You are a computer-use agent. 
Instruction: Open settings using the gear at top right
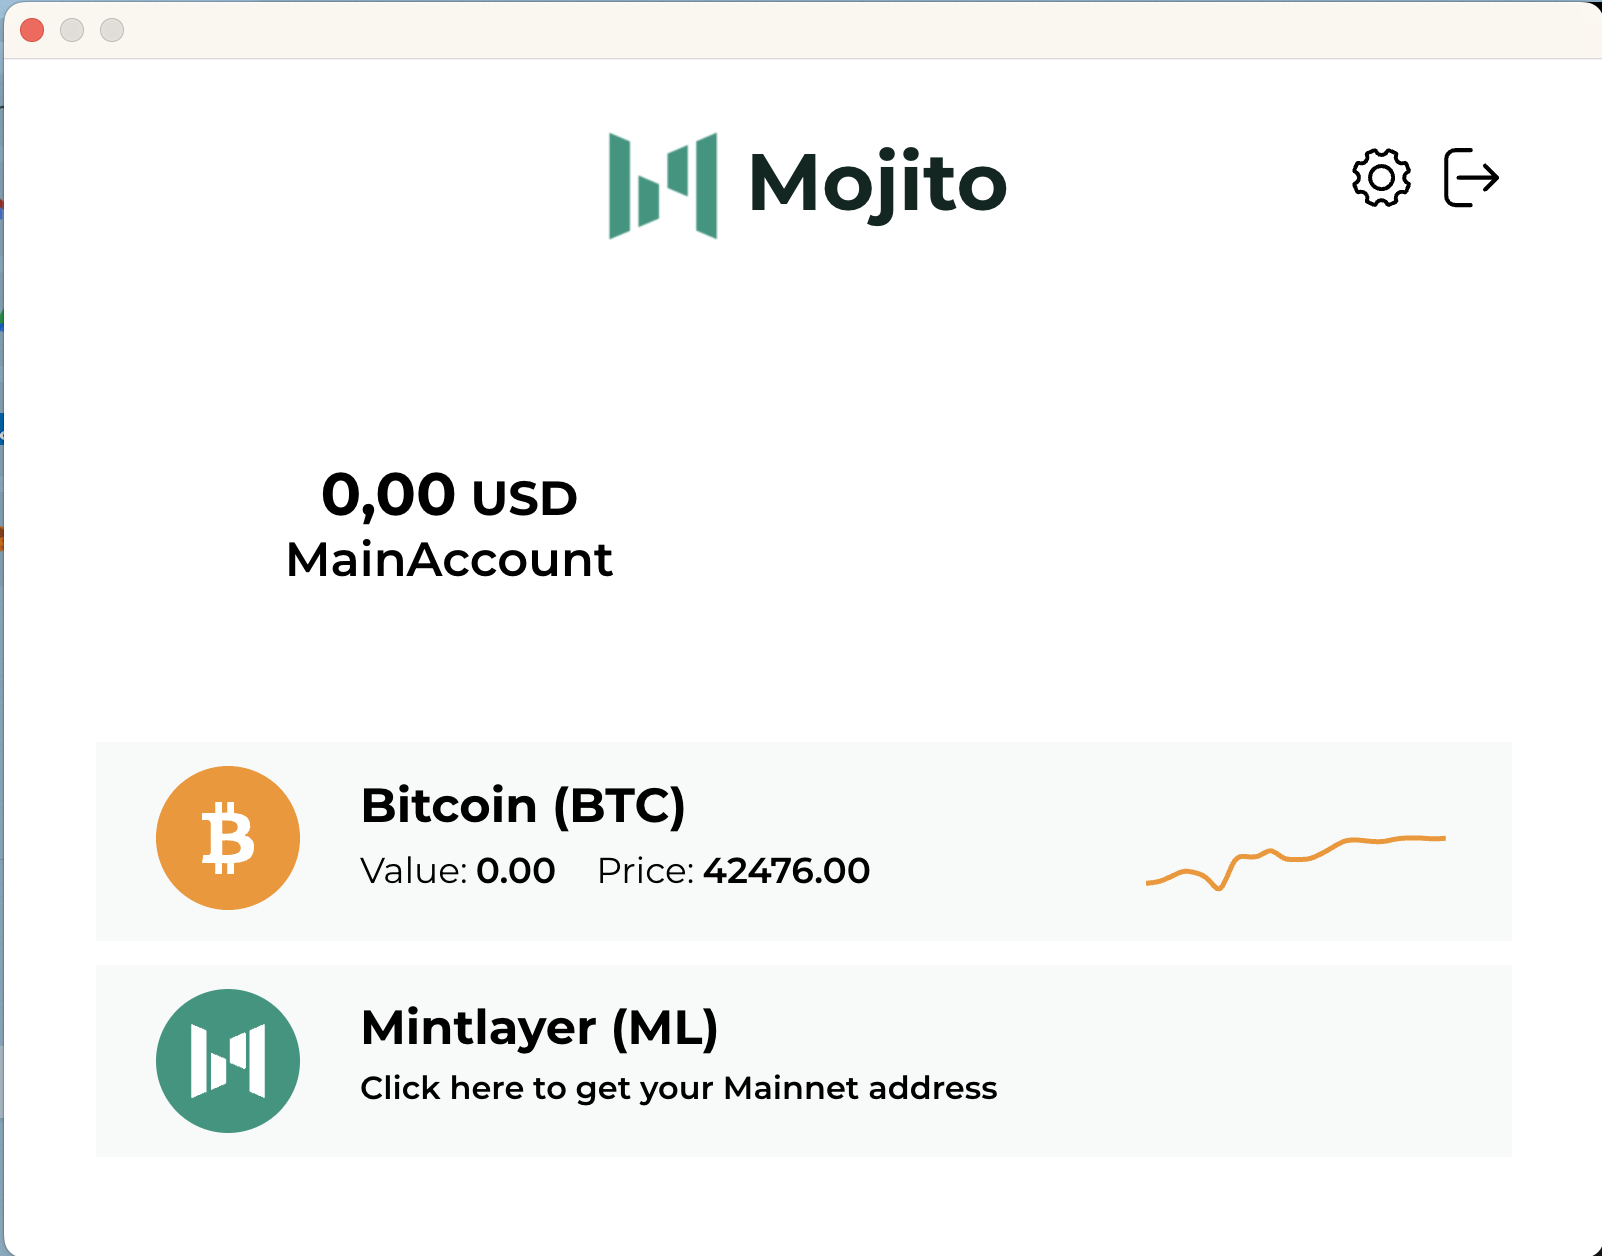[x=1380, y=178]
